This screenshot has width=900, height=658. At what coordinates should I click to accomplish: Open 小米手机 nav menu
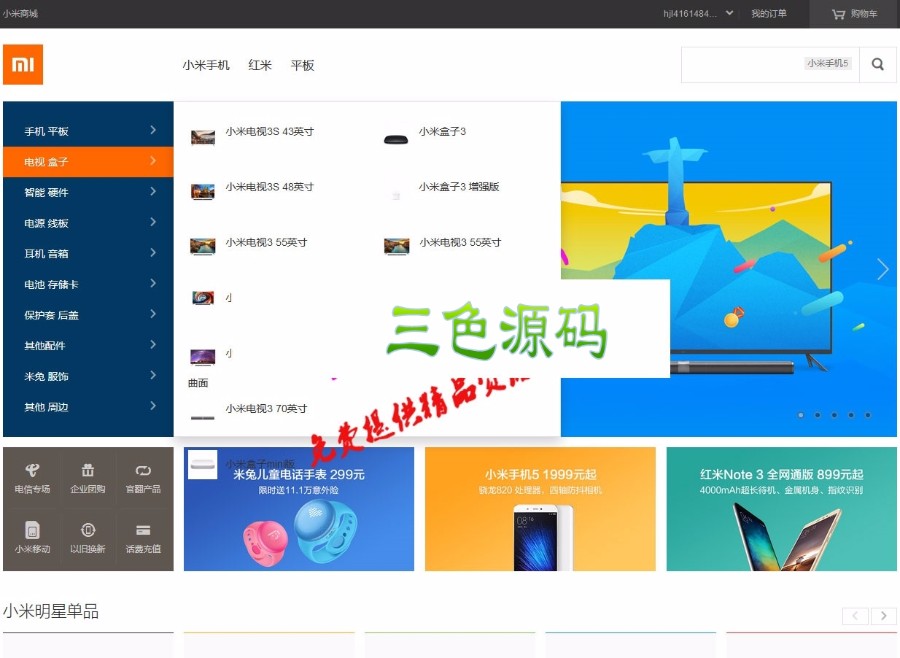coord(206,65)
